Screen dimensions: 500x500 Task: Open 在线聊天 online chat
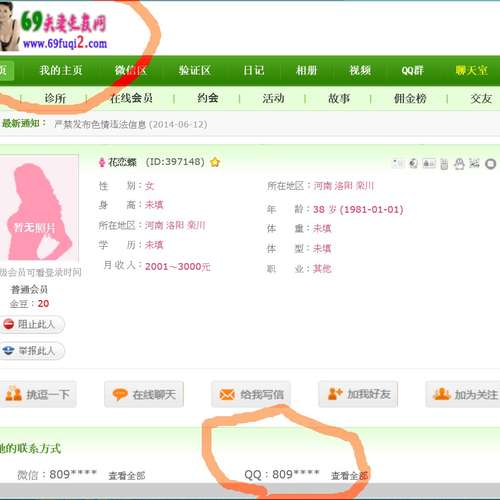coord(144,394)
